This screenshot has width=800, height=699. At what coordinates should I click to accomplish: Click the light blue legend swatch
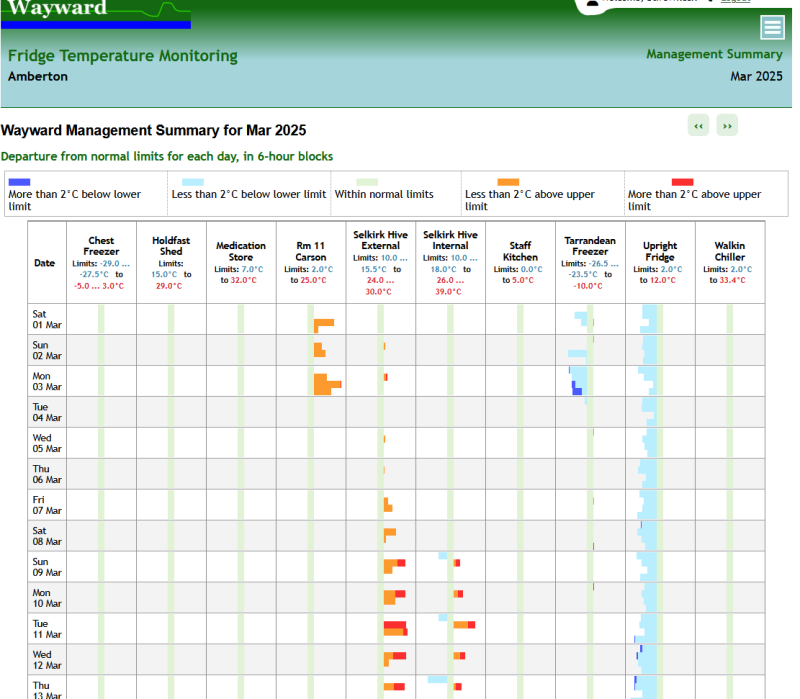coord(193,182)
